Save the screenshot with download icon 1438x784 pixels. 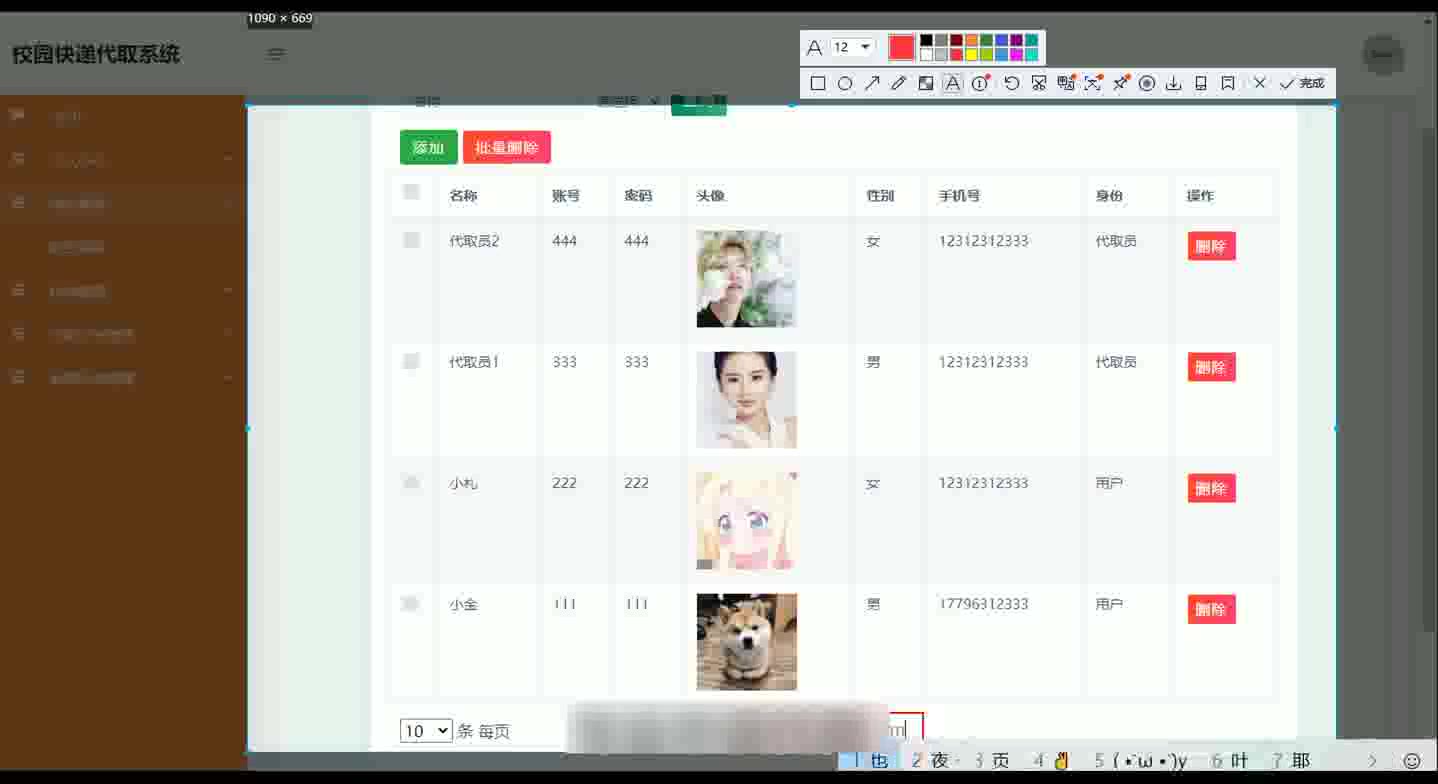click(1174, 84)
